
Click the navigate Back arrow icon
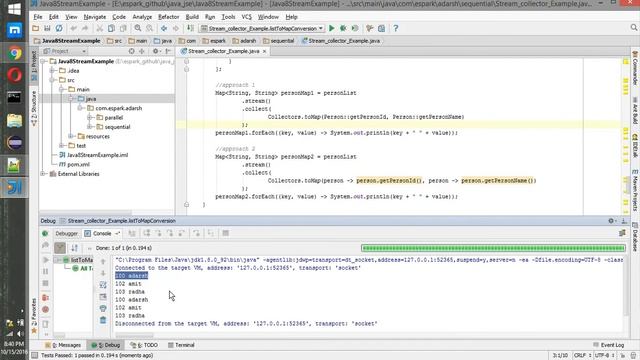point(164,28)
